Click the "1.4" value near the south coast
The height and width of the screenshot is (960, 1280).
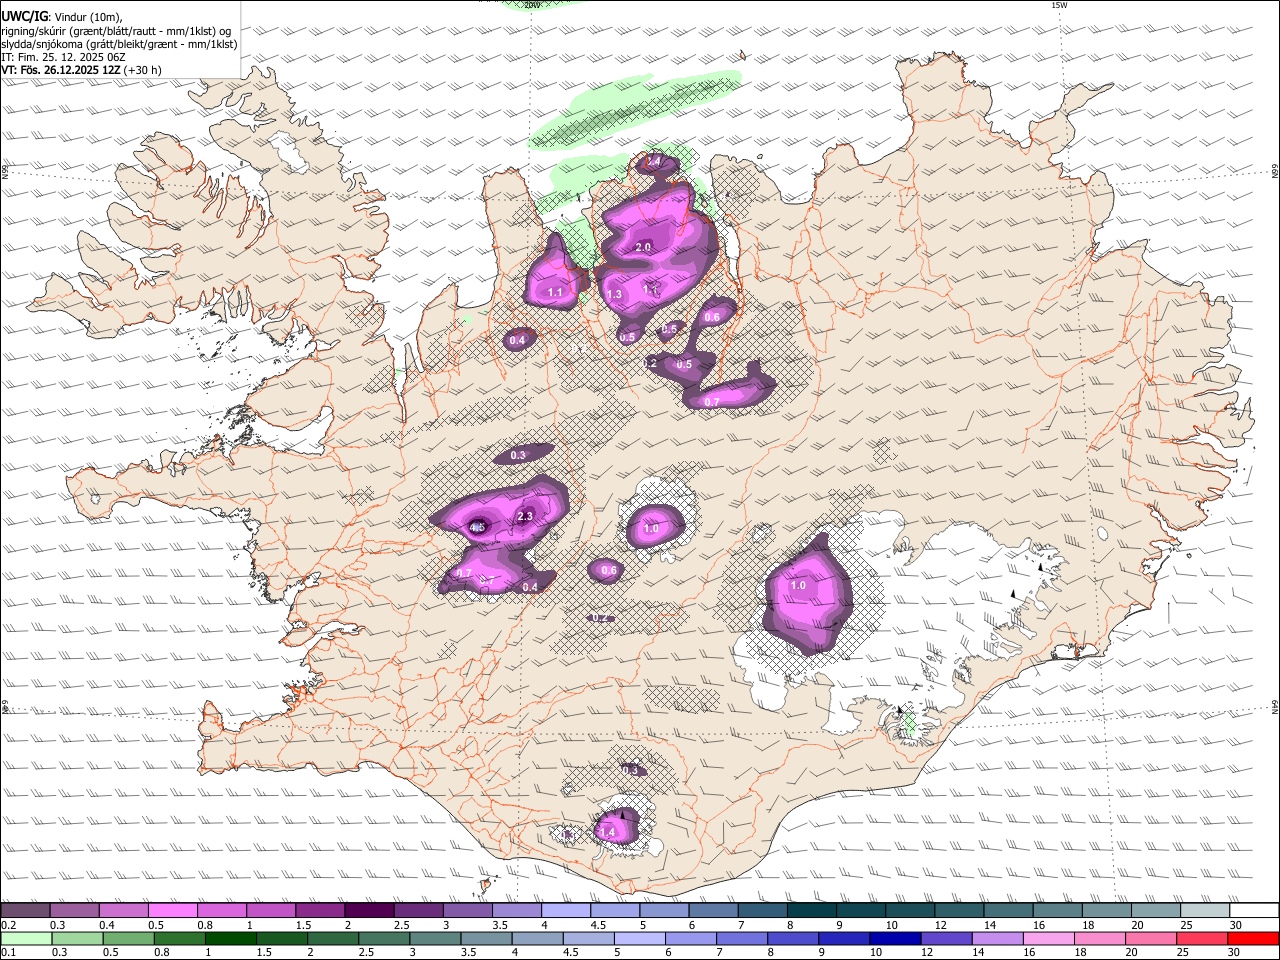pos(607,832)
